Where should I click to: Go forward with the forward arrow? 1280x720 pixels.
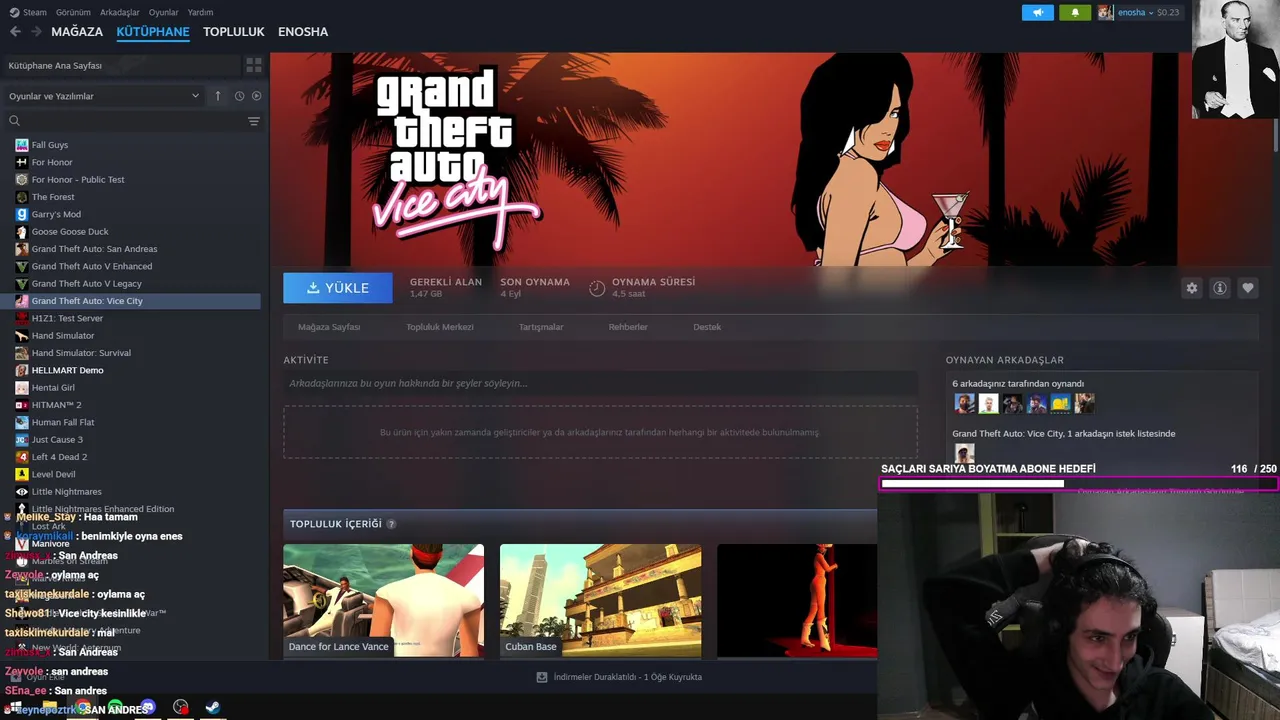pyautogui.click(x=36, y=32)
